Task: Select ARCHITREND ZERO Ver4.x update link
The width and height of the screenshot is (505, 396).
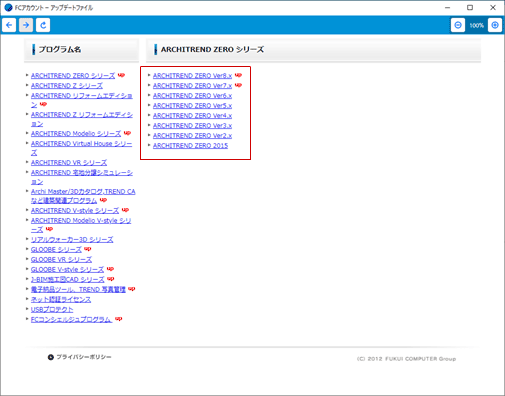Action: (x=192, y=116)
